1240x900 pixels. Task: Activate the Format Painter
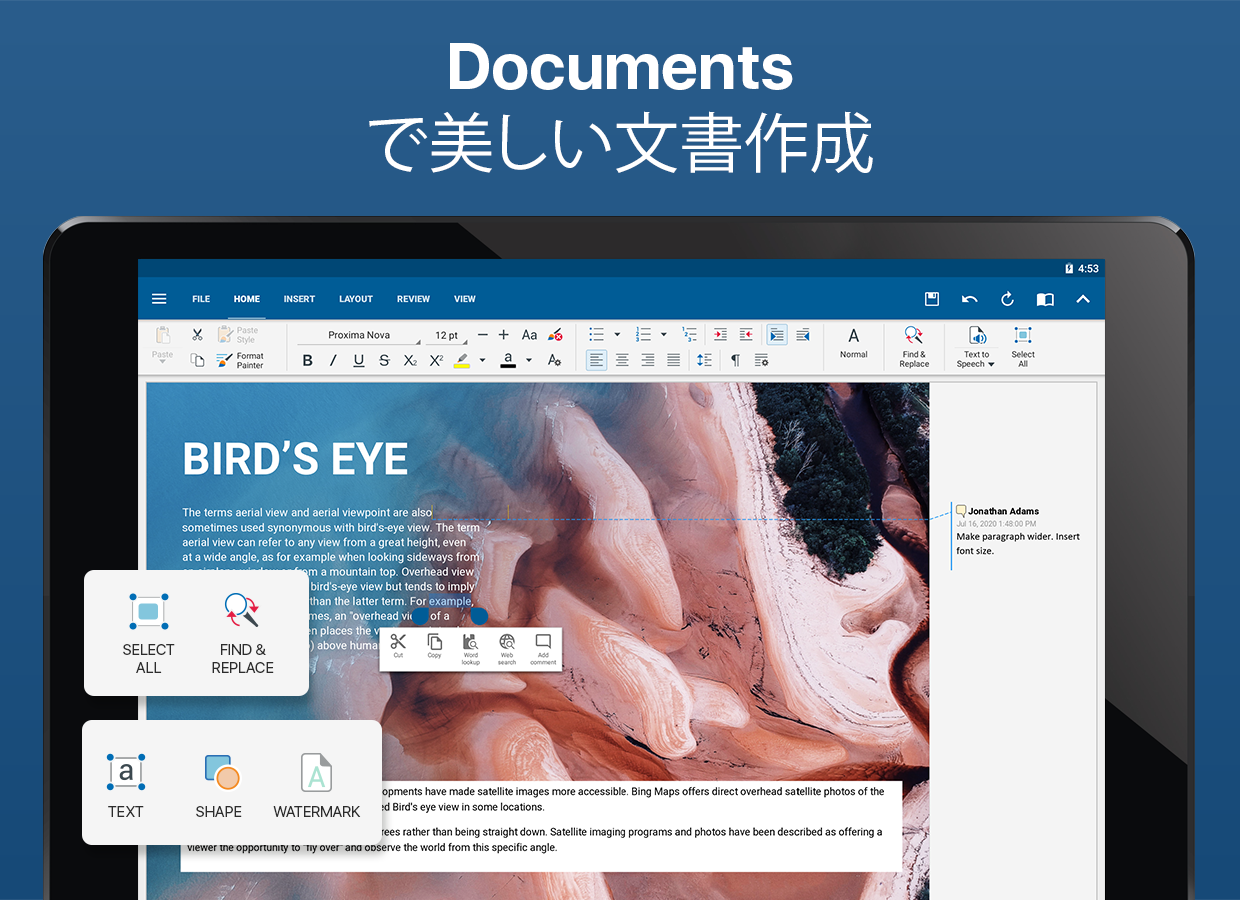[x=240, y=360]
